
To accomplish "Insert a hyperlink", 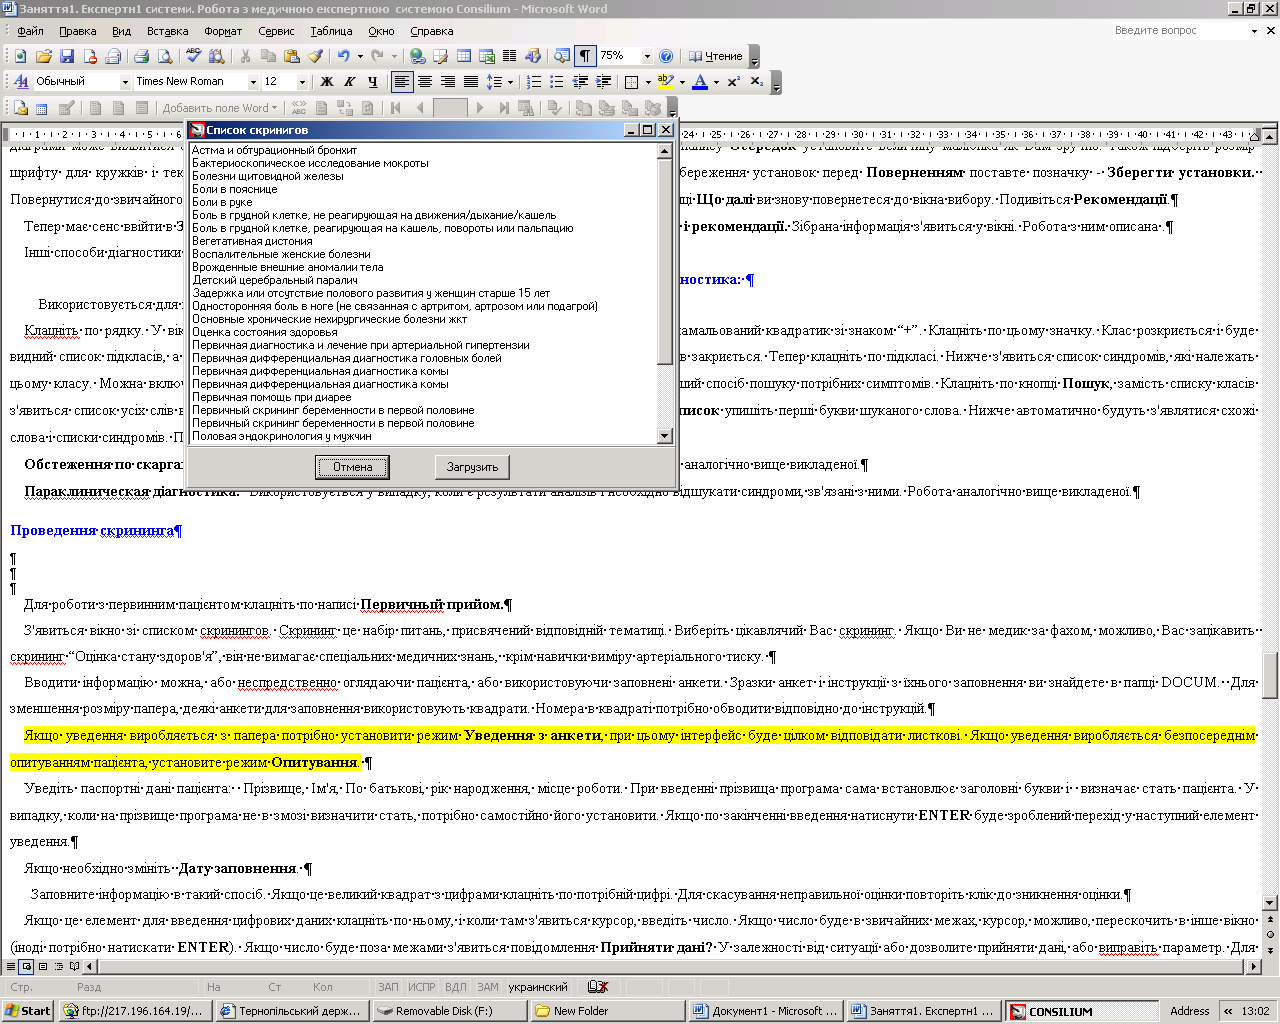I will click(x=416, y=56).
